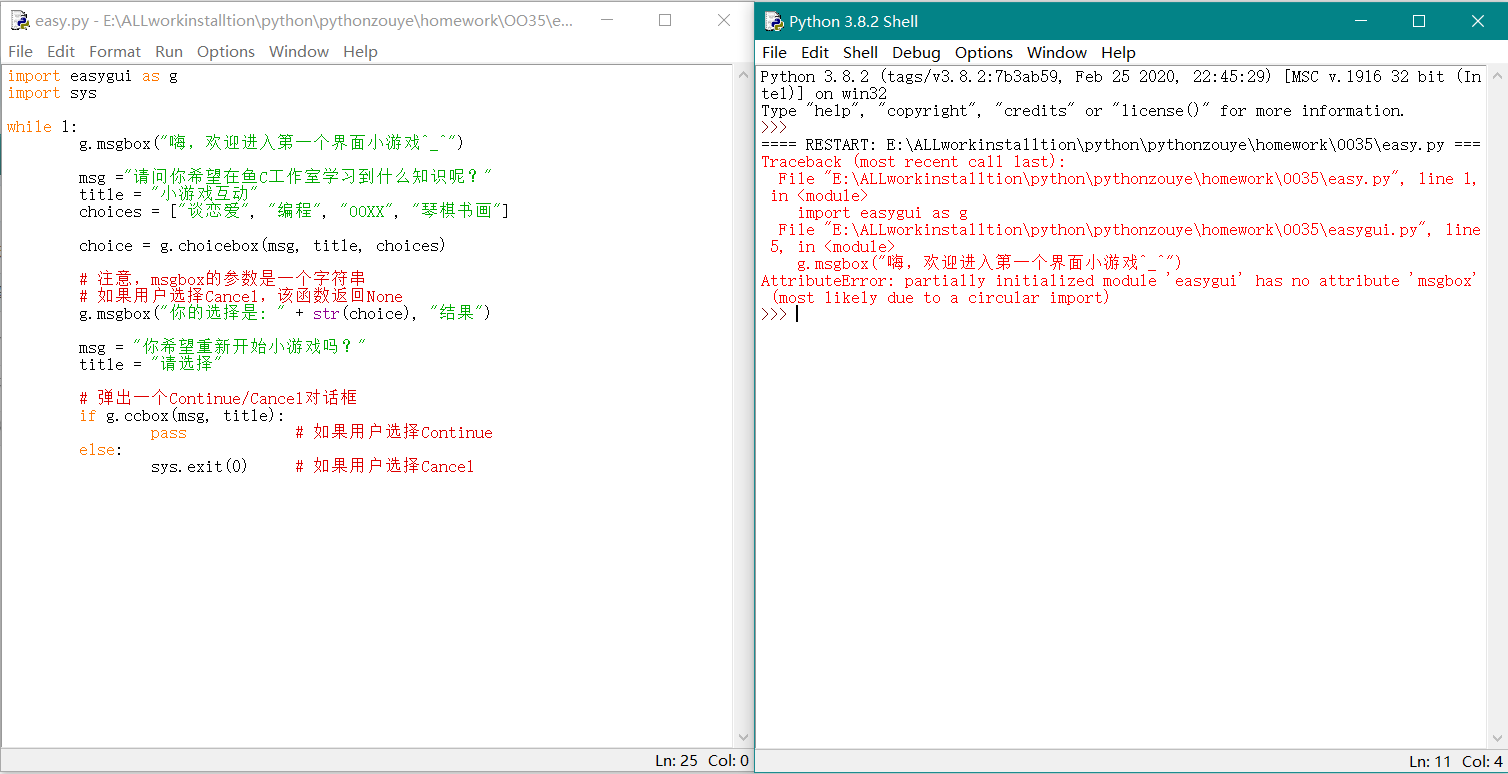Close the Python 3.8.2 Shell window
The image size is (1508, 774).
[x=1478, y=21]
